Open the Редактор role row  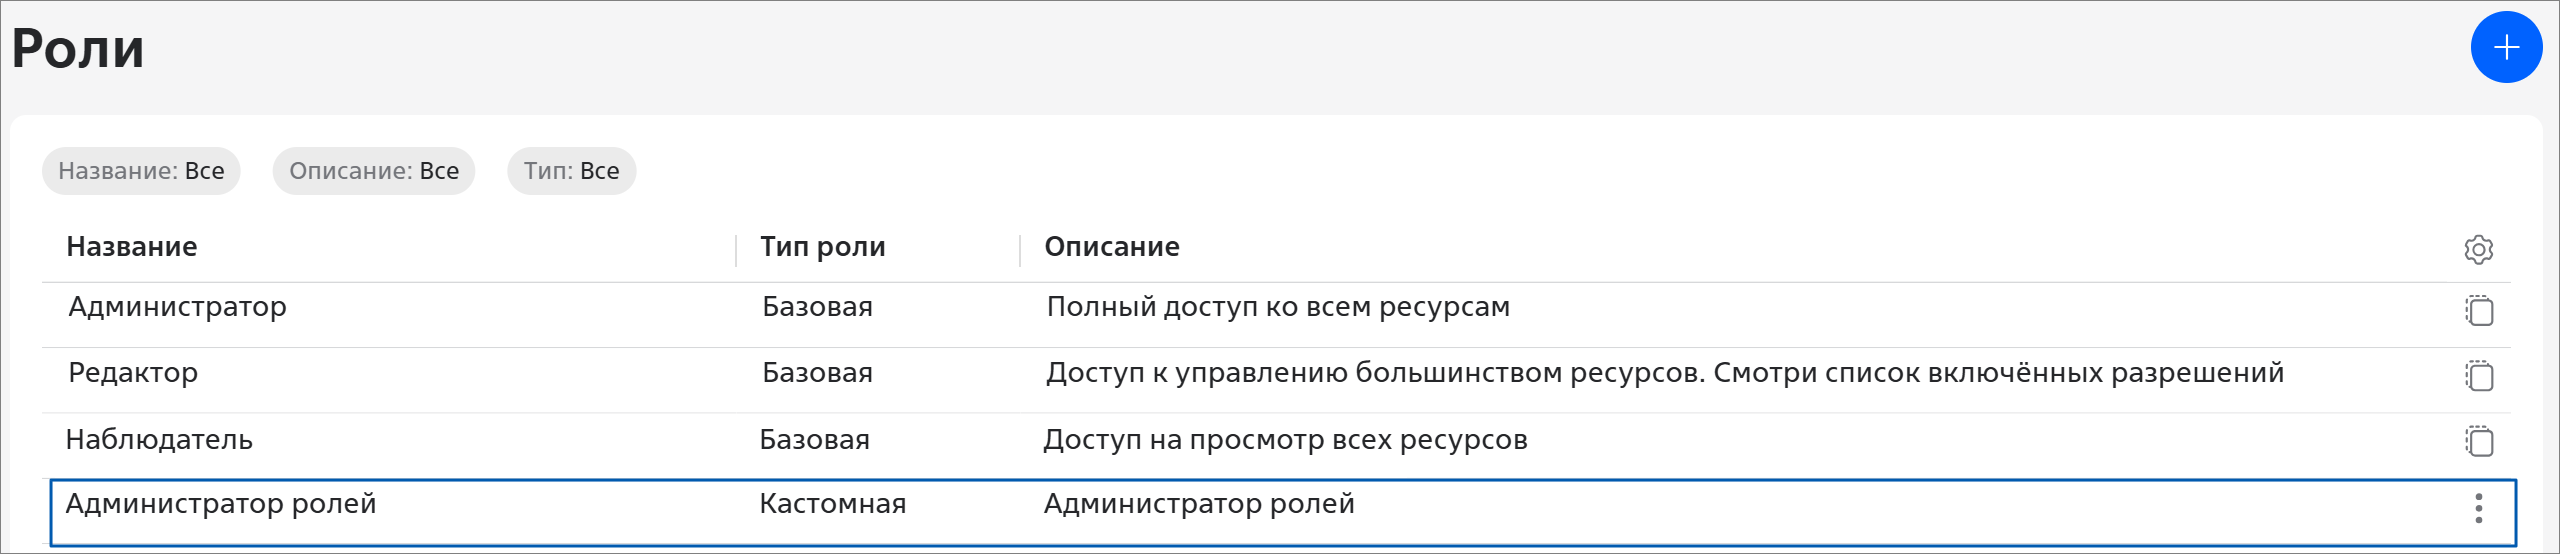pyautogui.click(x=133, y=373)
